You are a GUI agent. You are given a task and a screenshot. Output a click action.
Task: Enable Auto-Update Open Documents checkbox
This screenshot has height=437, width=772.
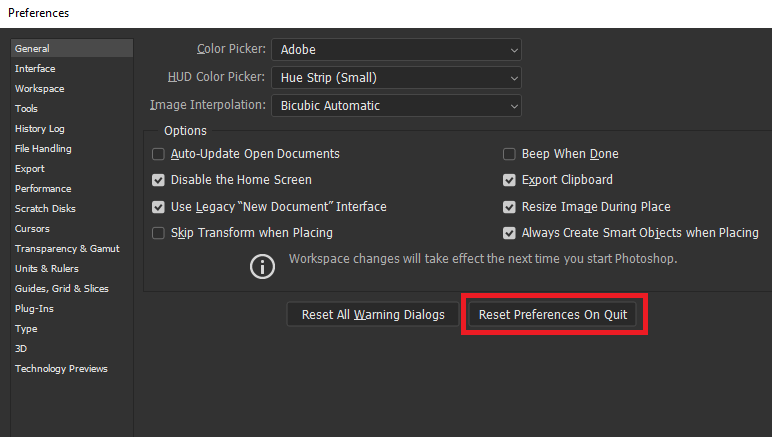158,154
